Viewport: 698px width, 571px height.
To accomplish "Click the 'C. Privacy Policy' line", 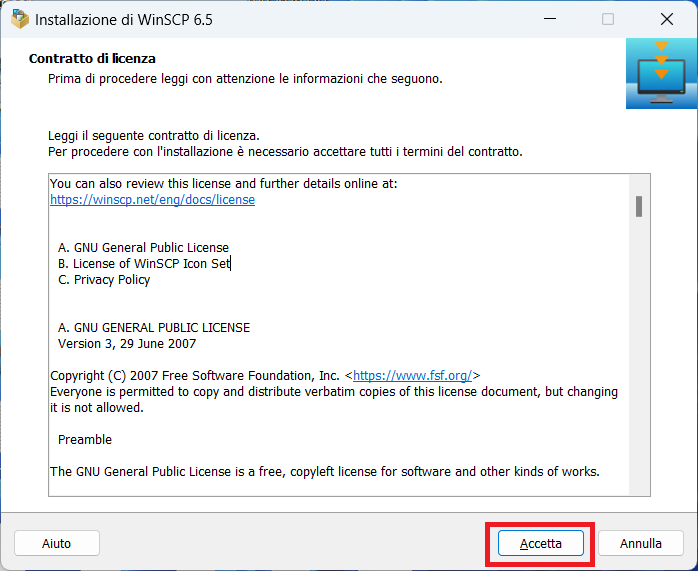I will (104, 280).
